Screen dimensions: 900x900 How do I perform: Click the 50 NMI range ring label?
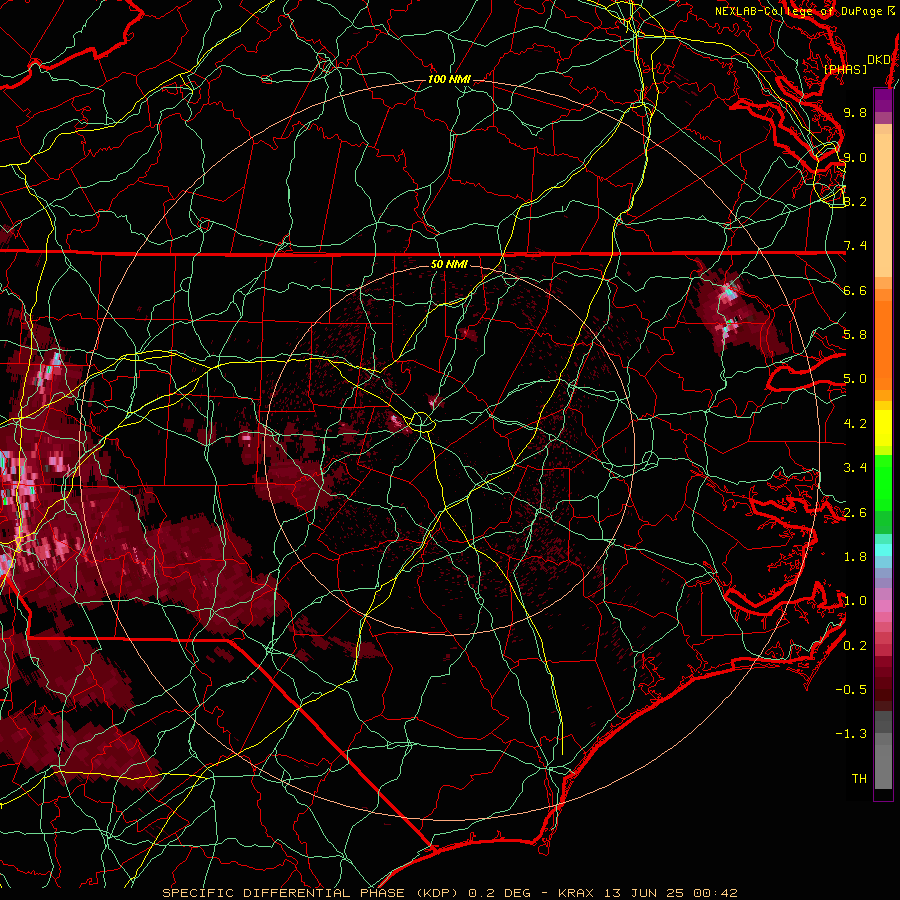449,264
